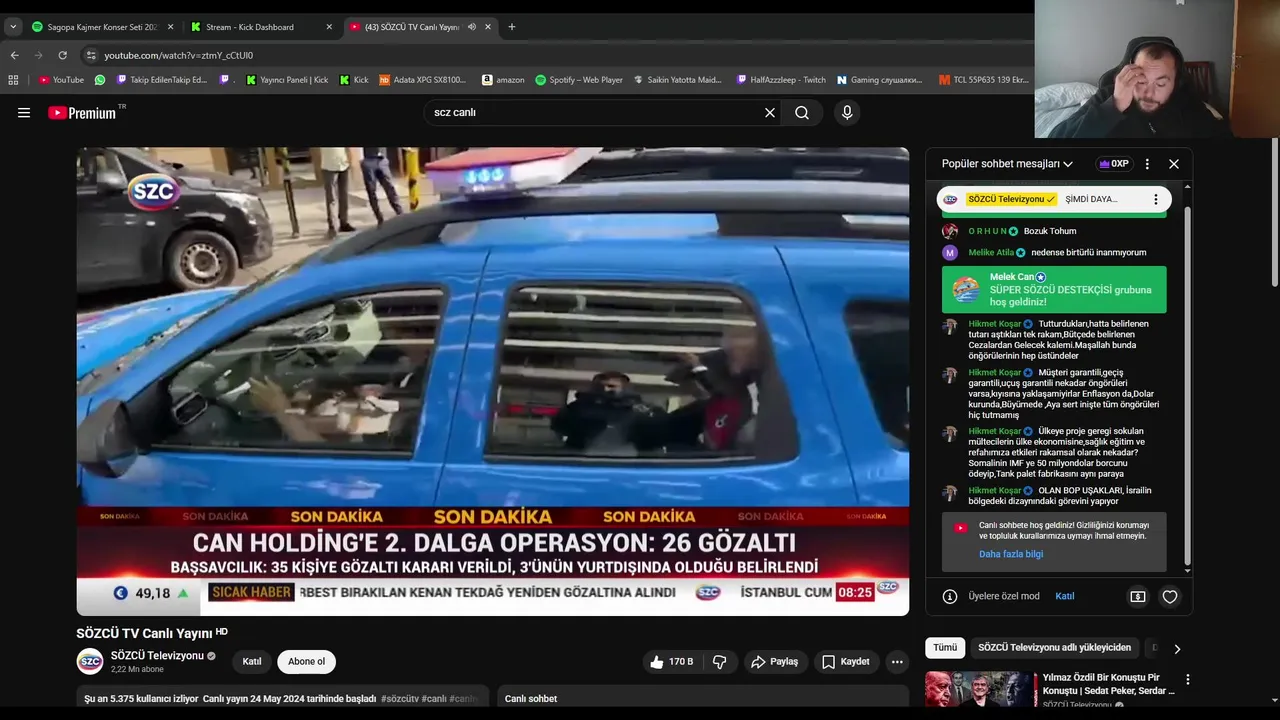
Task: Close the Kick Dashboard tab
Action: [x=329, y=27]
